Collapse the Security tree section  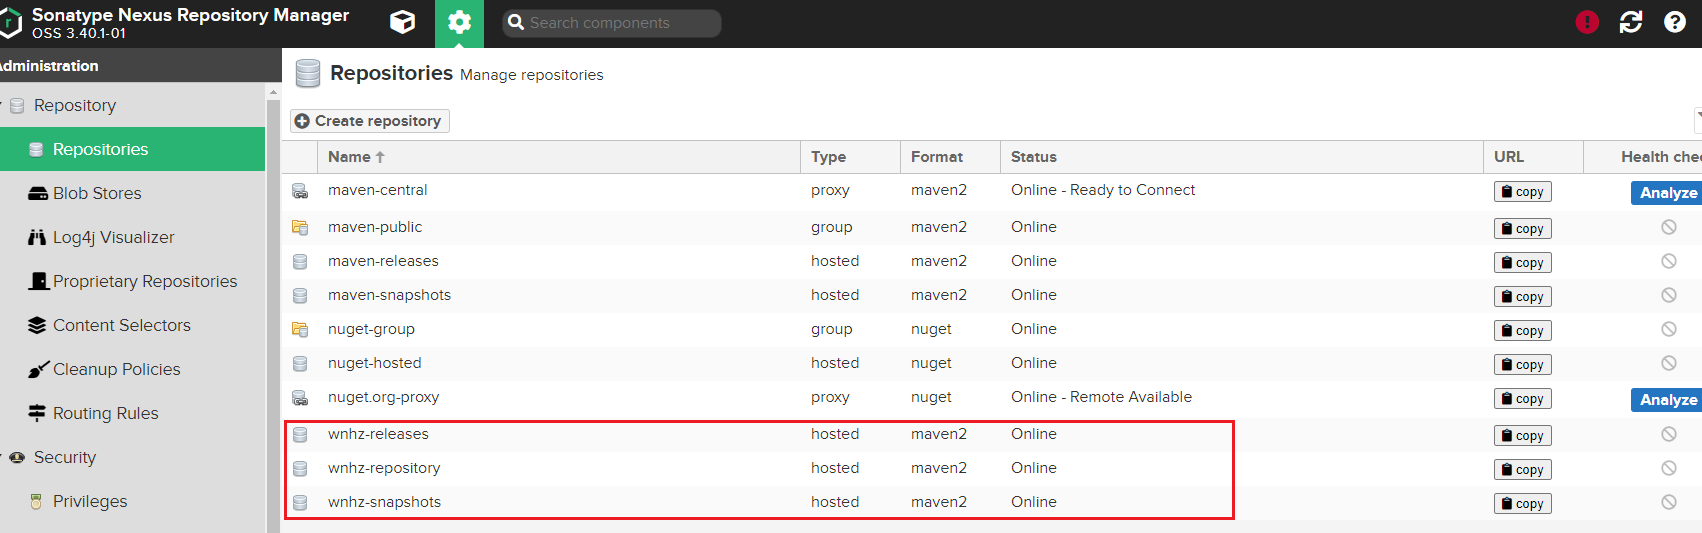click(3, 457)
